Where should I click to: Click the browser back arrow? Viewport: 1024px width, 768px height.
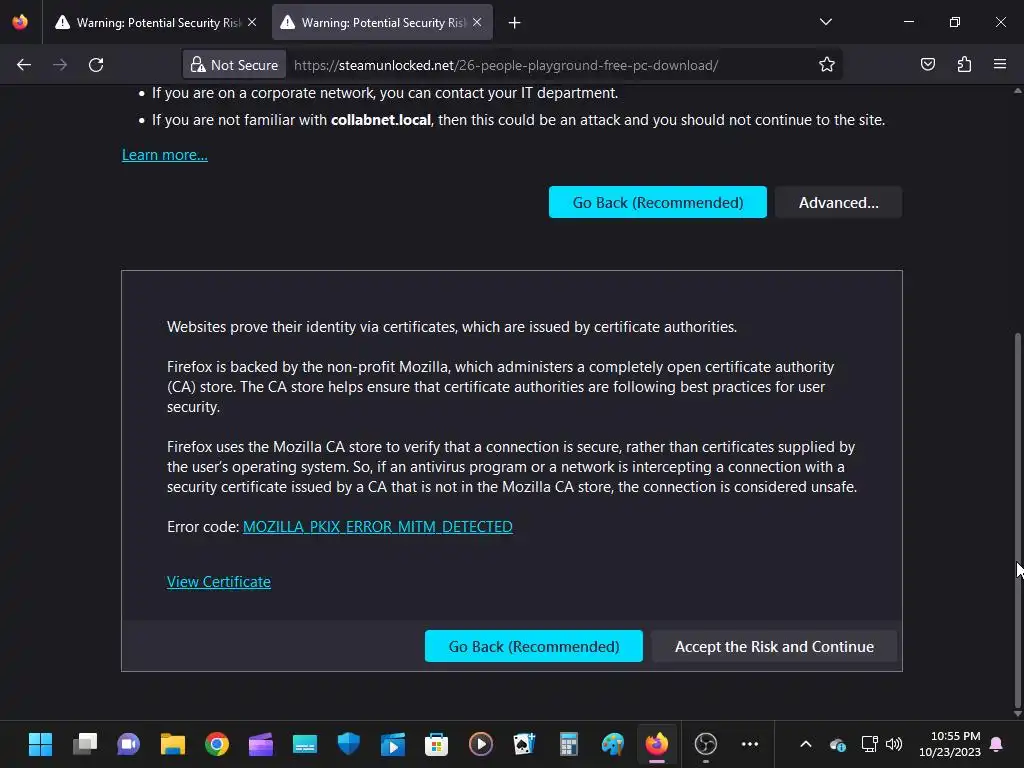tap(24, 65)
